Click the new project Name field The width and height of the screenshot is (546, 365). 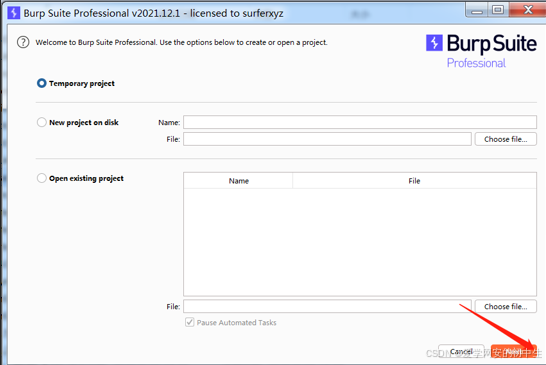360,122
